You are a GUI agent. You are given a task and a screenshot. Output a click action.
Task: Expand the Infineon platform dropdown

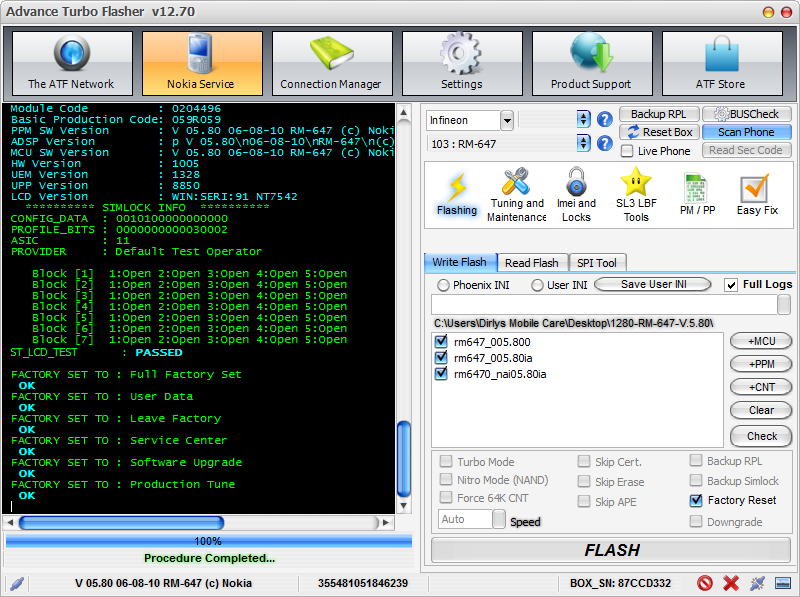[507, 121]
